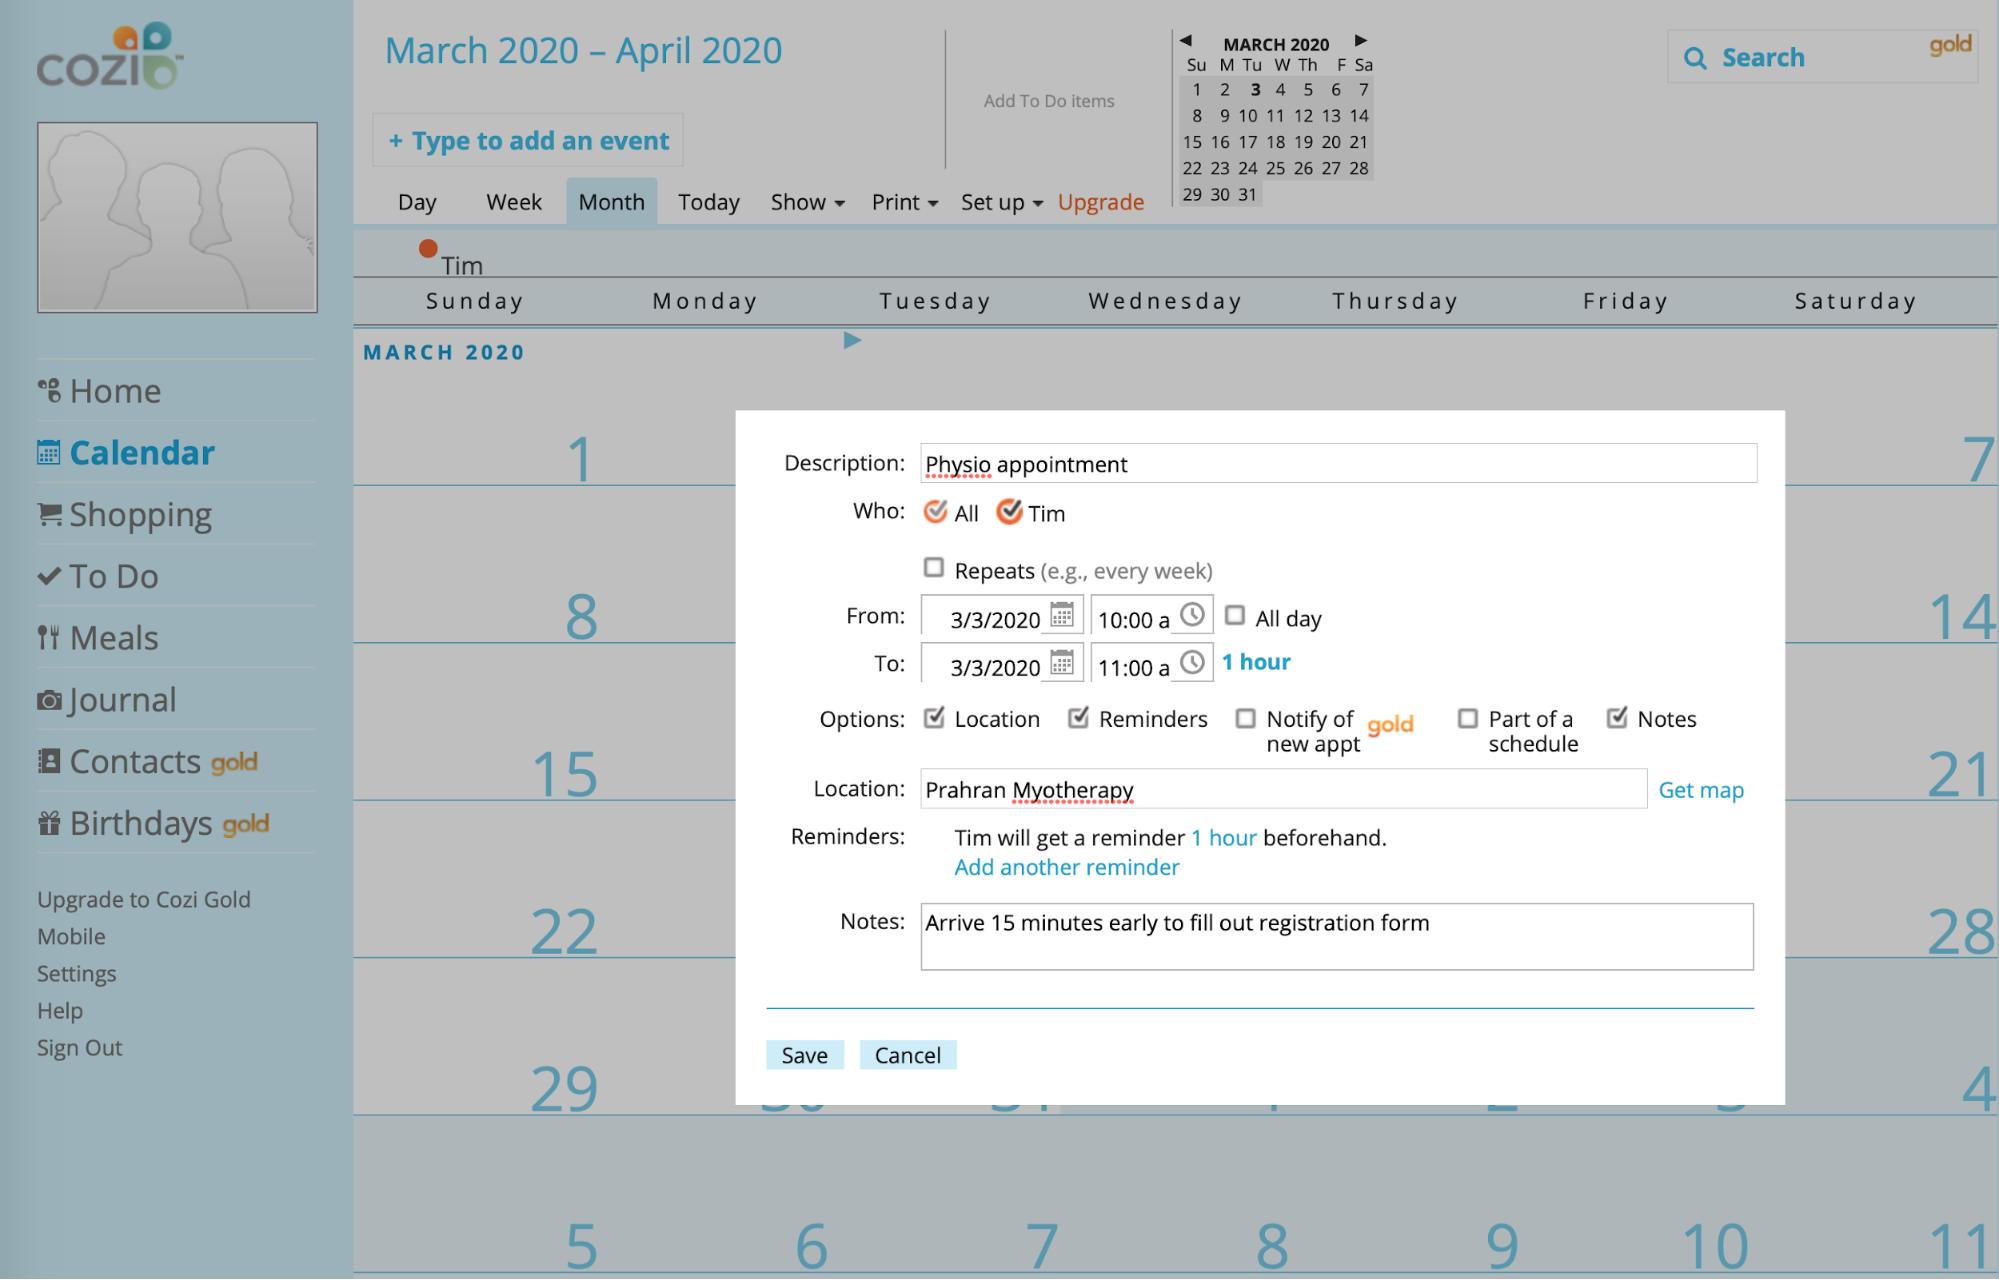Click the blue arrow above the calendar grid
This screenshot has width=1999, height=1280.
852,341
